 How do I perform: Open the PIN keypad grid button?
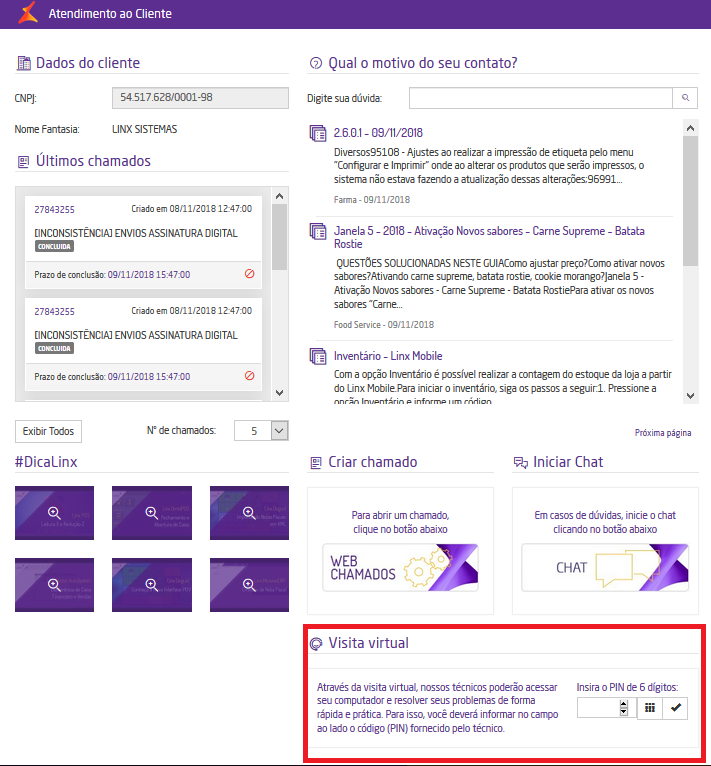(649, 708)
